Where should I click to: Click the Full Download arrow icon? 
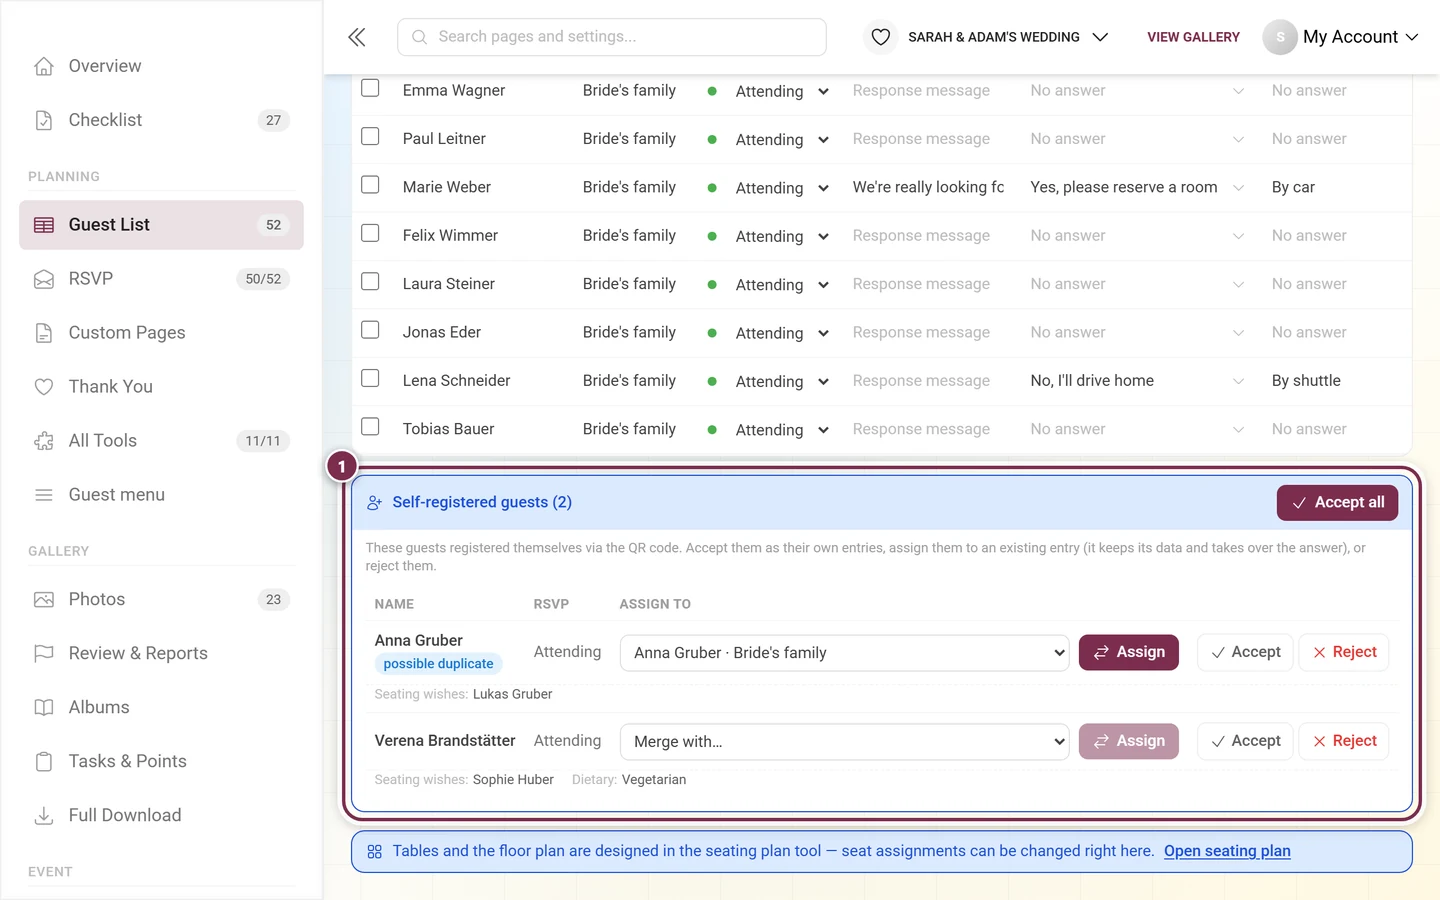click(x=44, y=816)
